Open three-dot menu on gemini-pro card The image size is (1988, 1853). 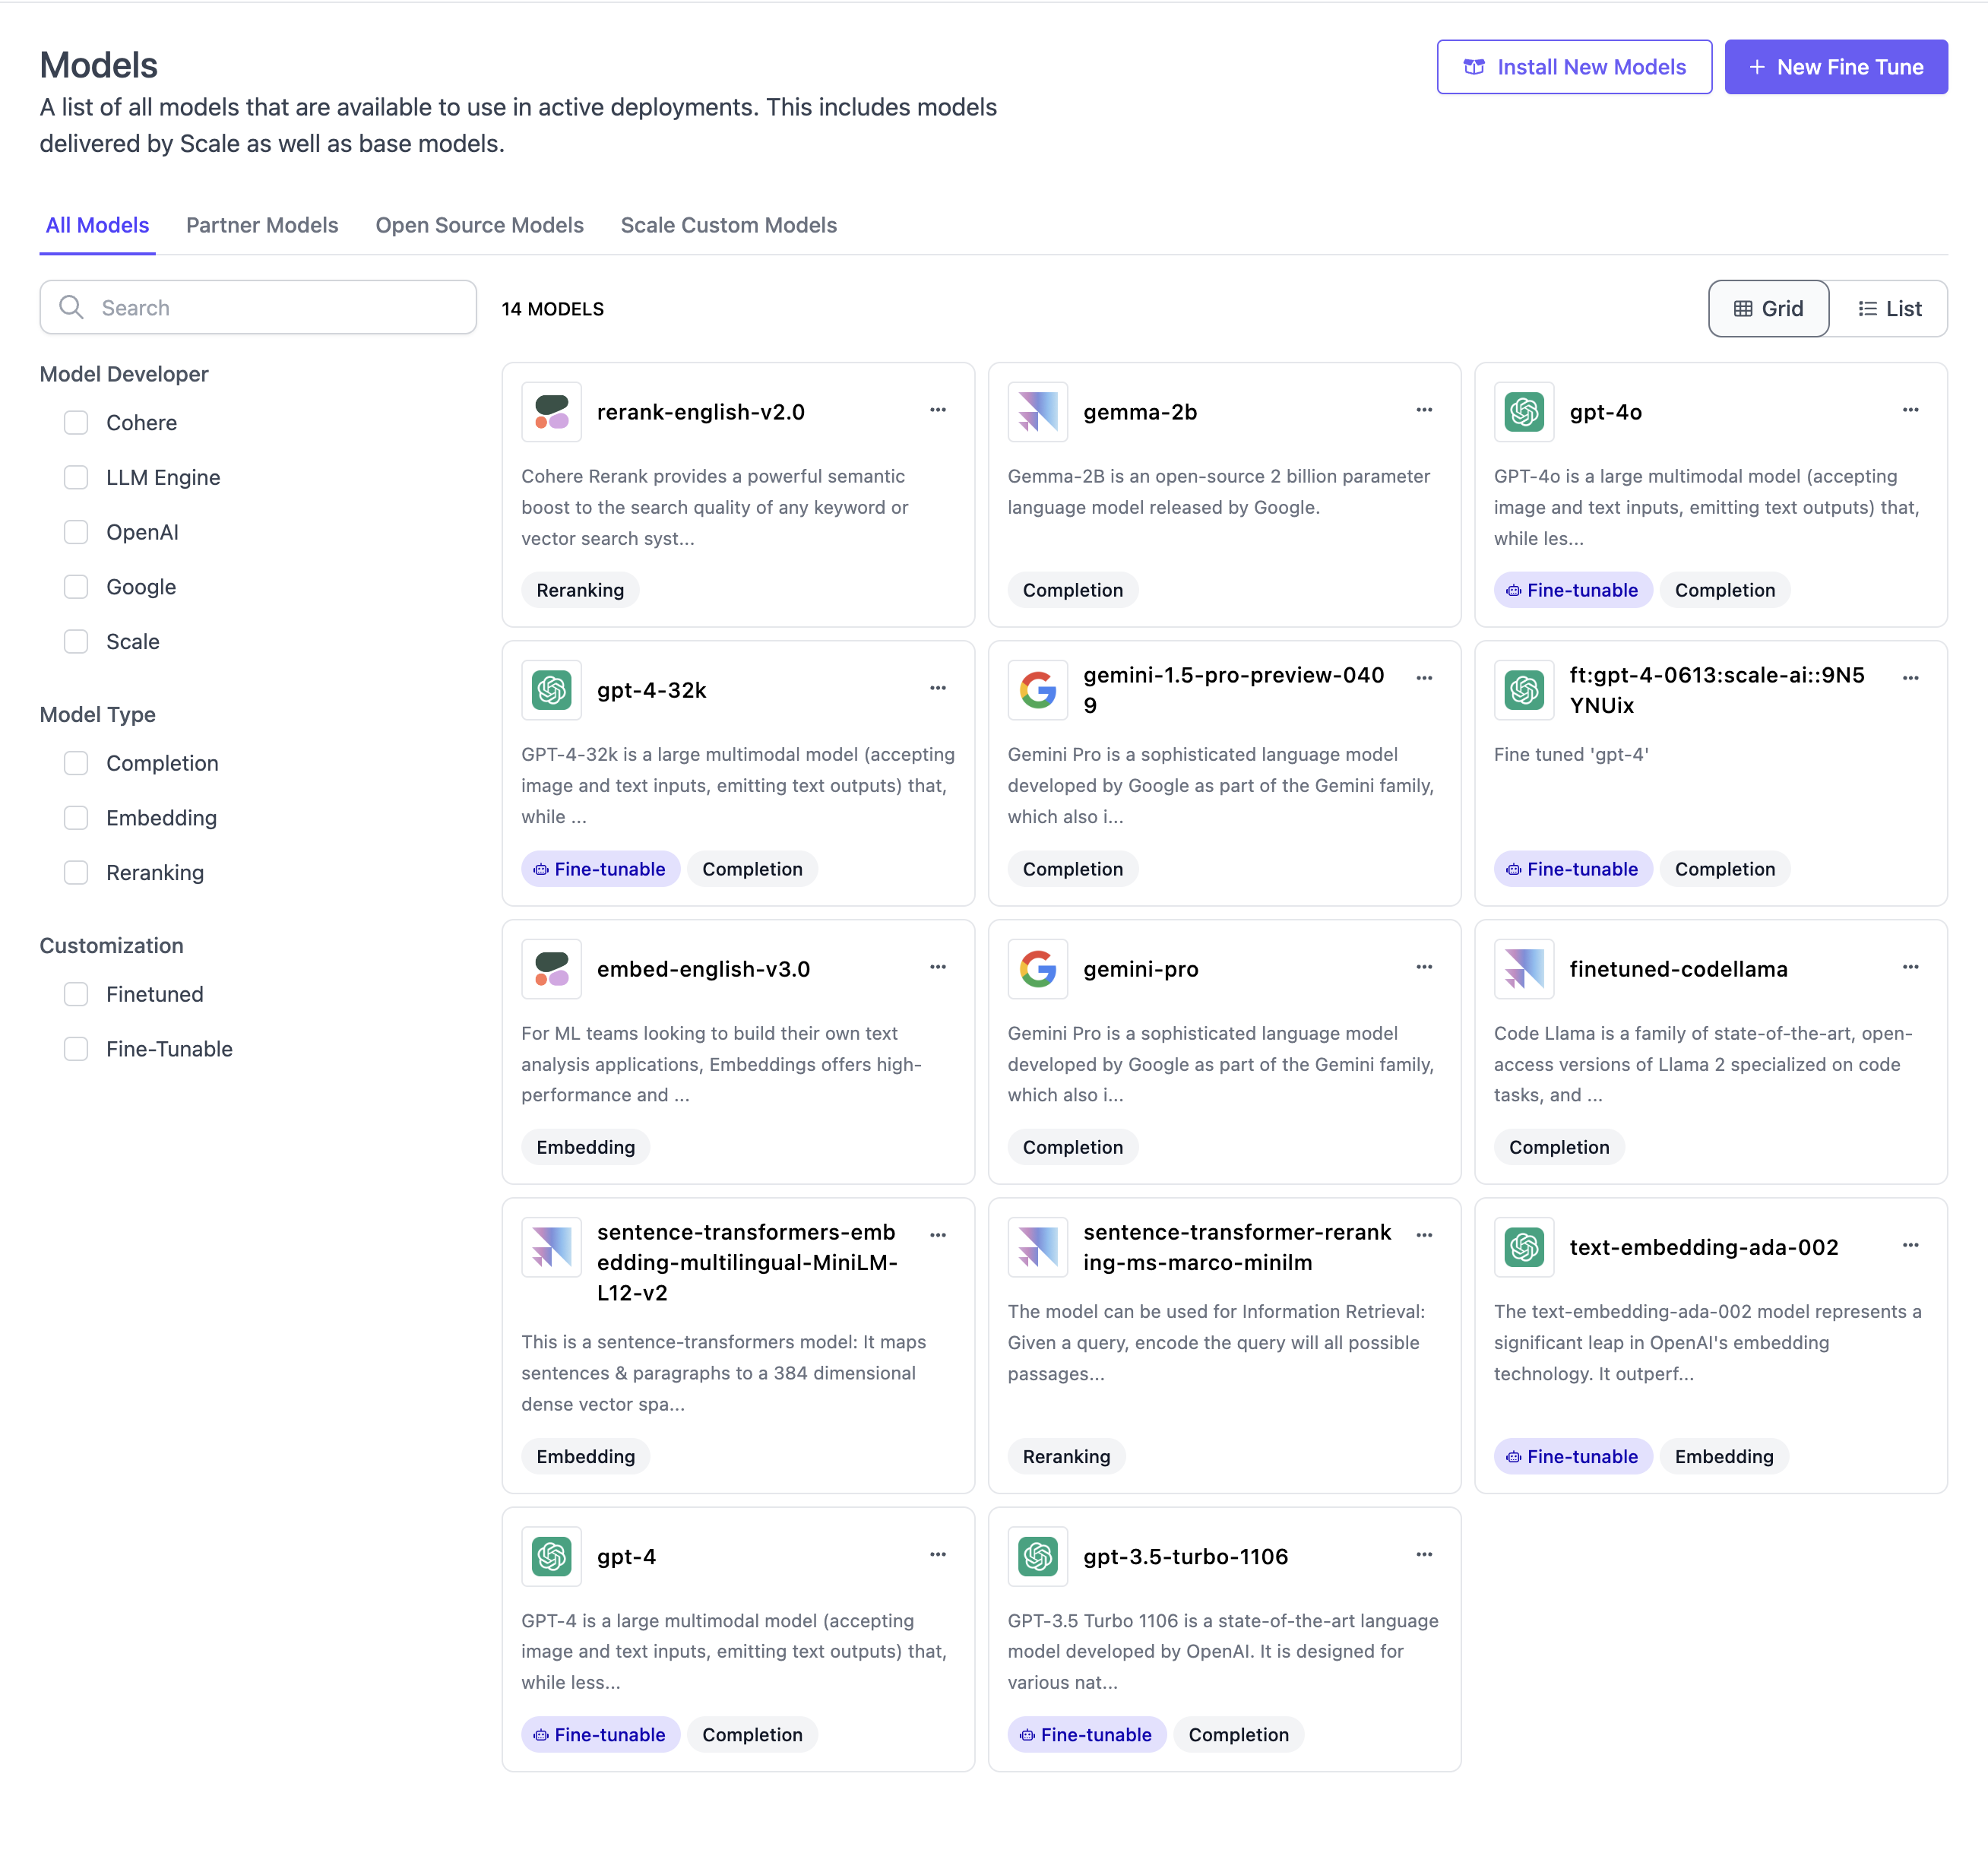pos(1424,967)
